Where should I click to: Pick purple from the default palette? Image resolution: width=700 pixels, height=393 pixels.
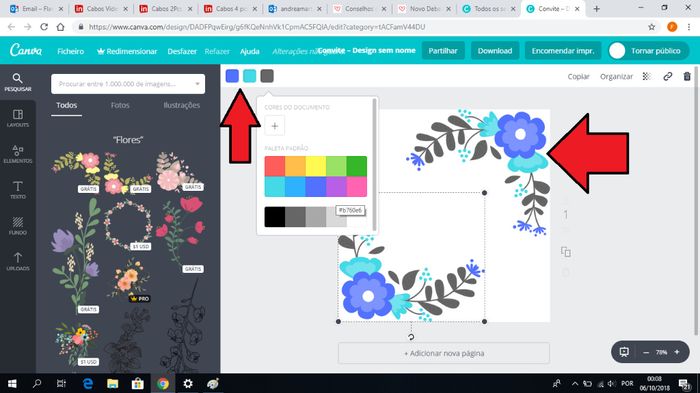tap(336, 187)
